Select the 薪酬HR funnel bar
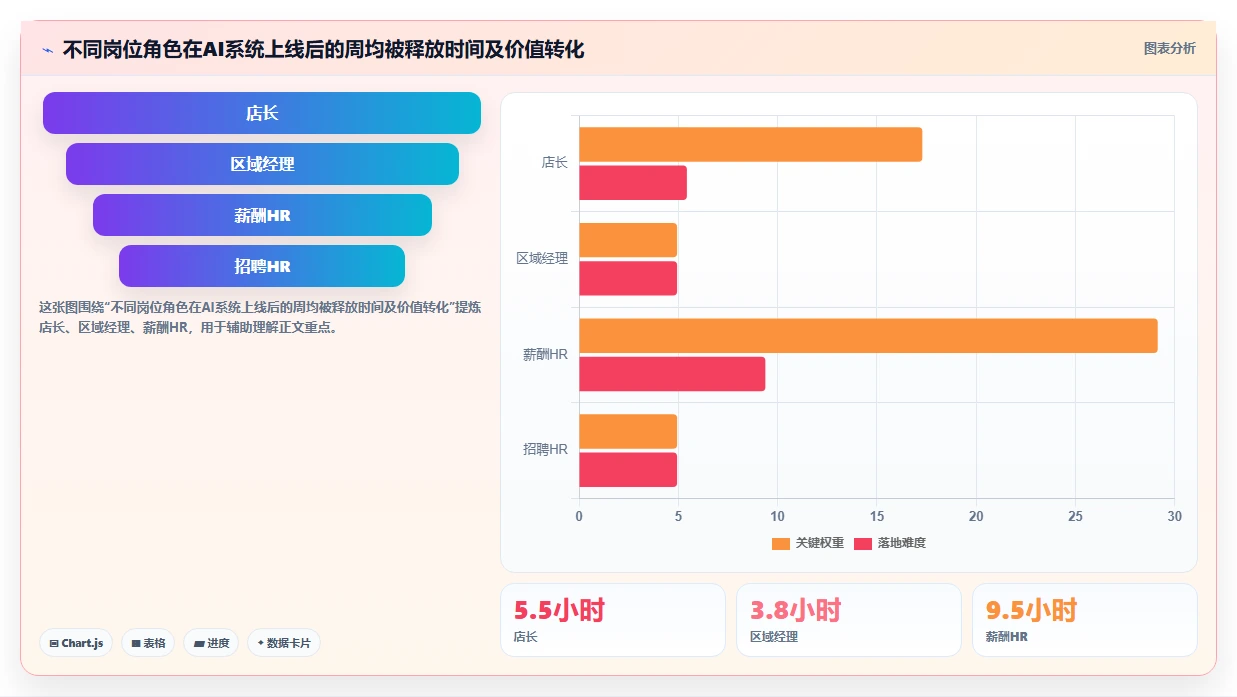The height and width of the screenshot is (697, 1237). (262, 215)
